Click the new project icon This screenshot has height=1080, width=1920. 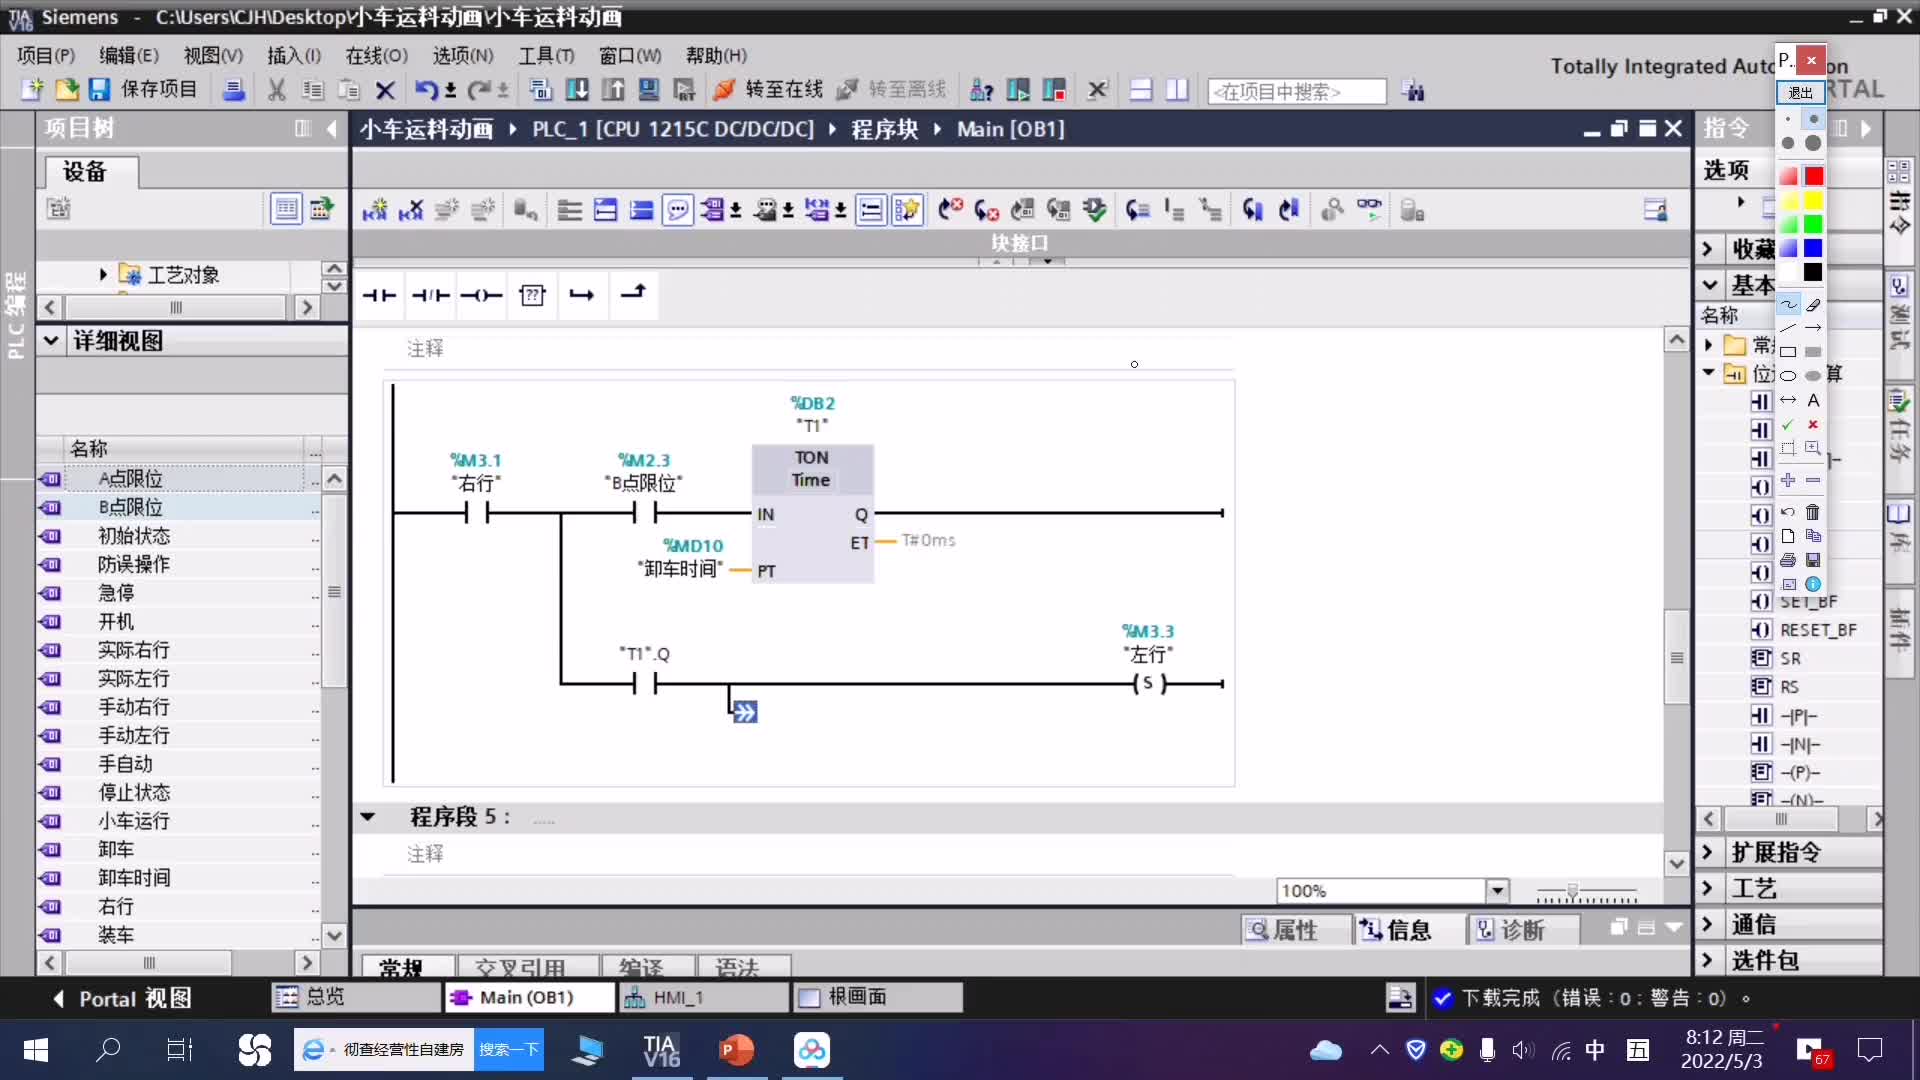pyautogui.click(x=32, y=90)
